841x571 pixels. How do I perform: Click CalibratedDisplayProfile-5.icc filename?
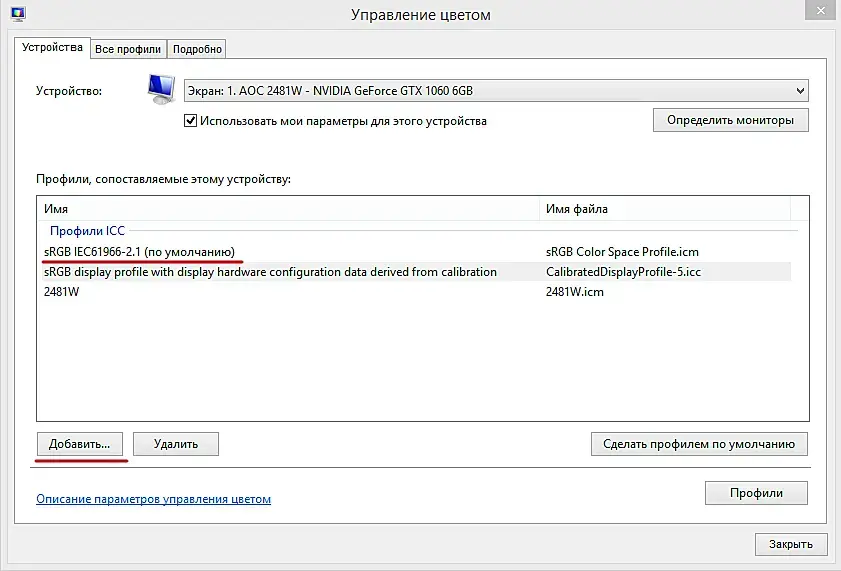coord(623,272)
